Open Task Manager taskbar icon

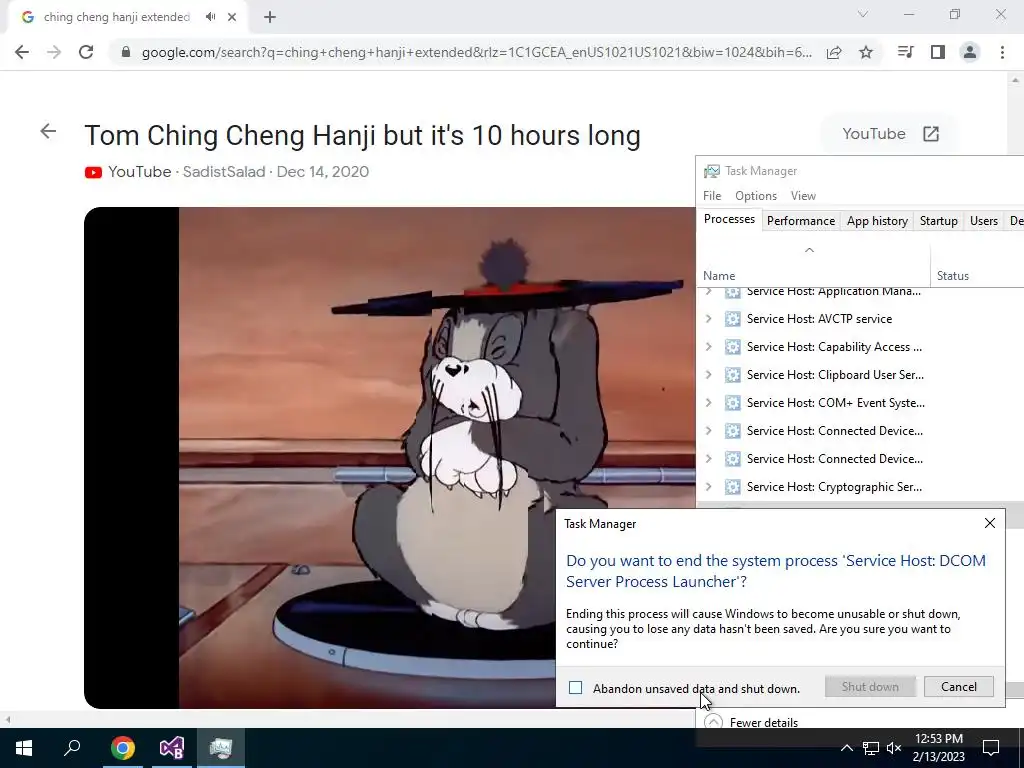click(x=221, y=748)
